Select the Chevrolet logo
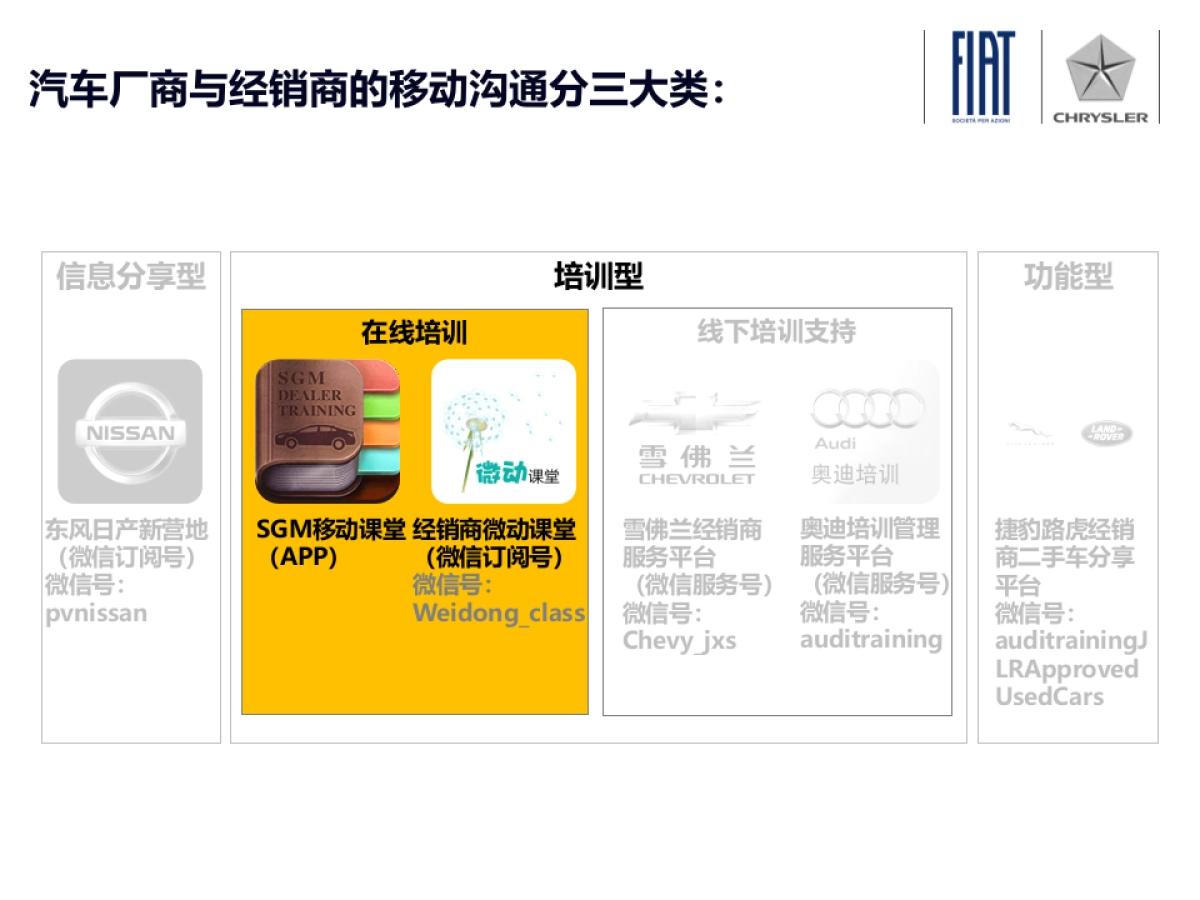The image size is (1200, 900). pos(696,410)
